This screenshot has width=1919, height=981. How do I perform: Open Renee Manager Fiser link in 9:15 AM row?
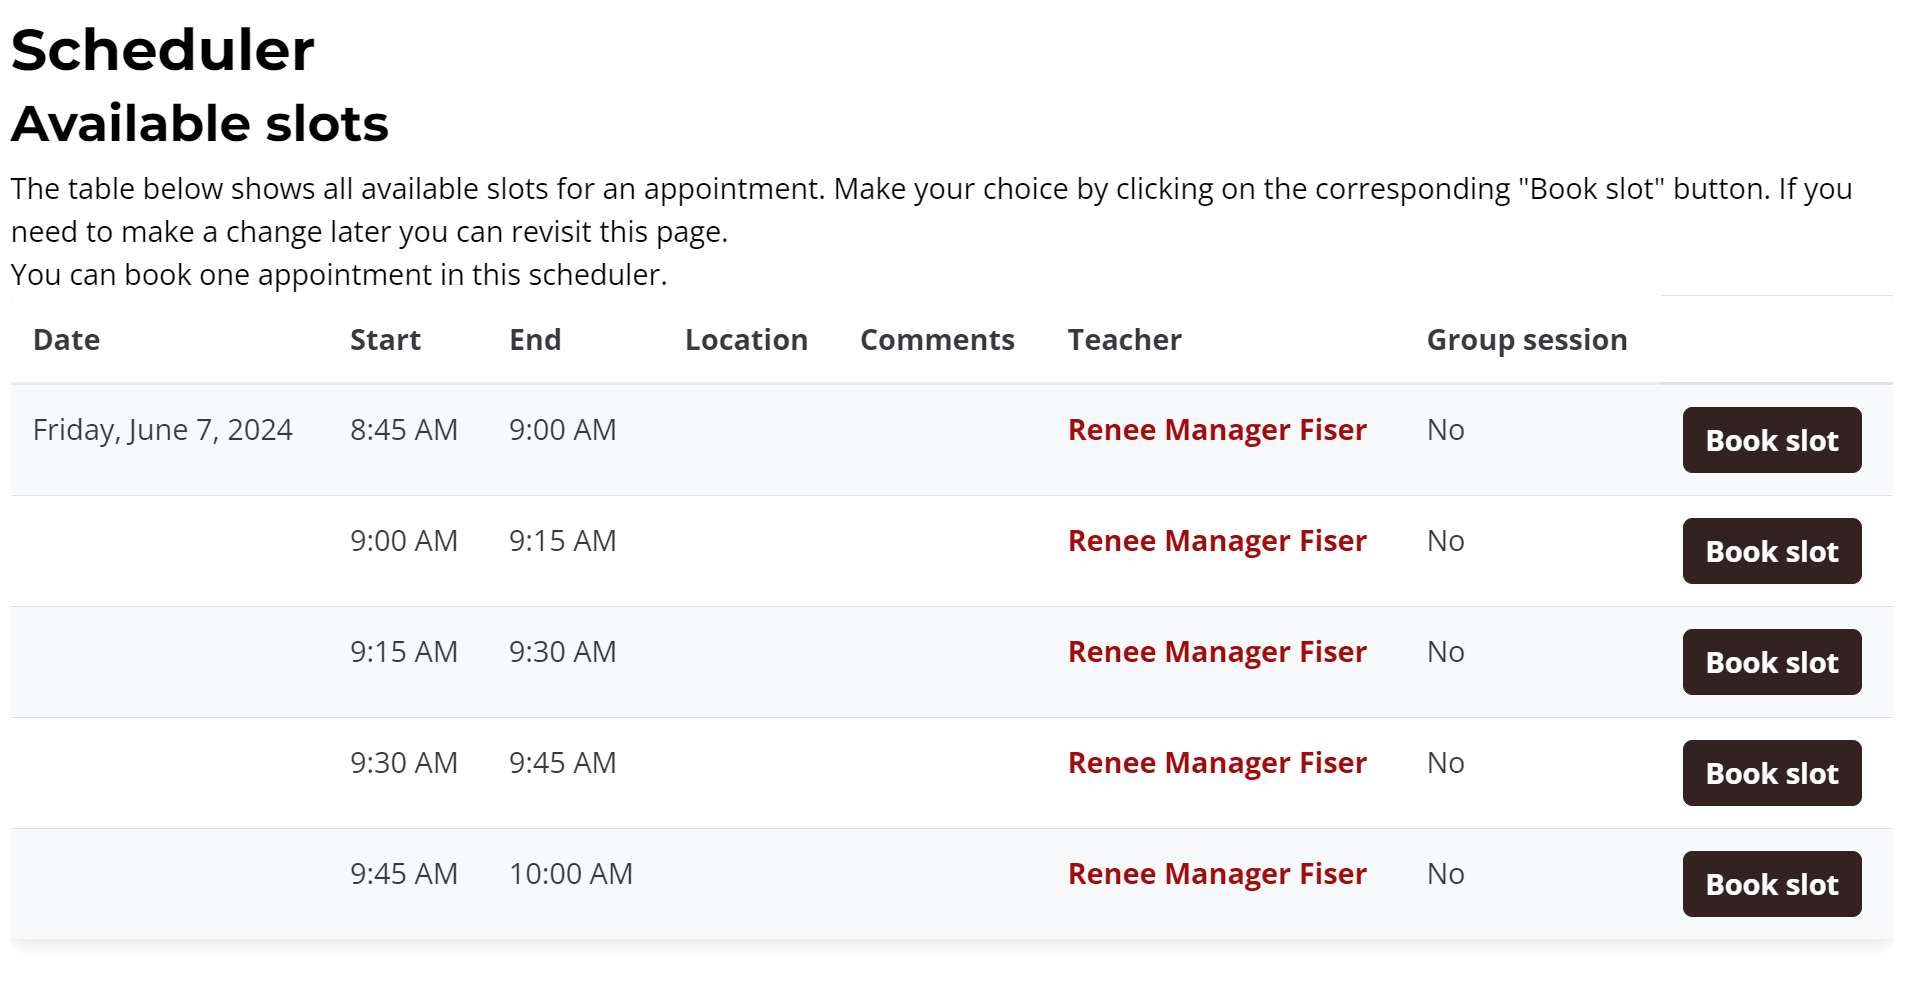tap(1217, 652)
